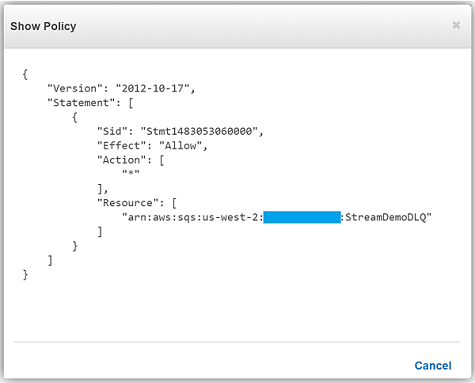Click the "Effect" key text
This screenshot has width=475, height=383.
121,146
